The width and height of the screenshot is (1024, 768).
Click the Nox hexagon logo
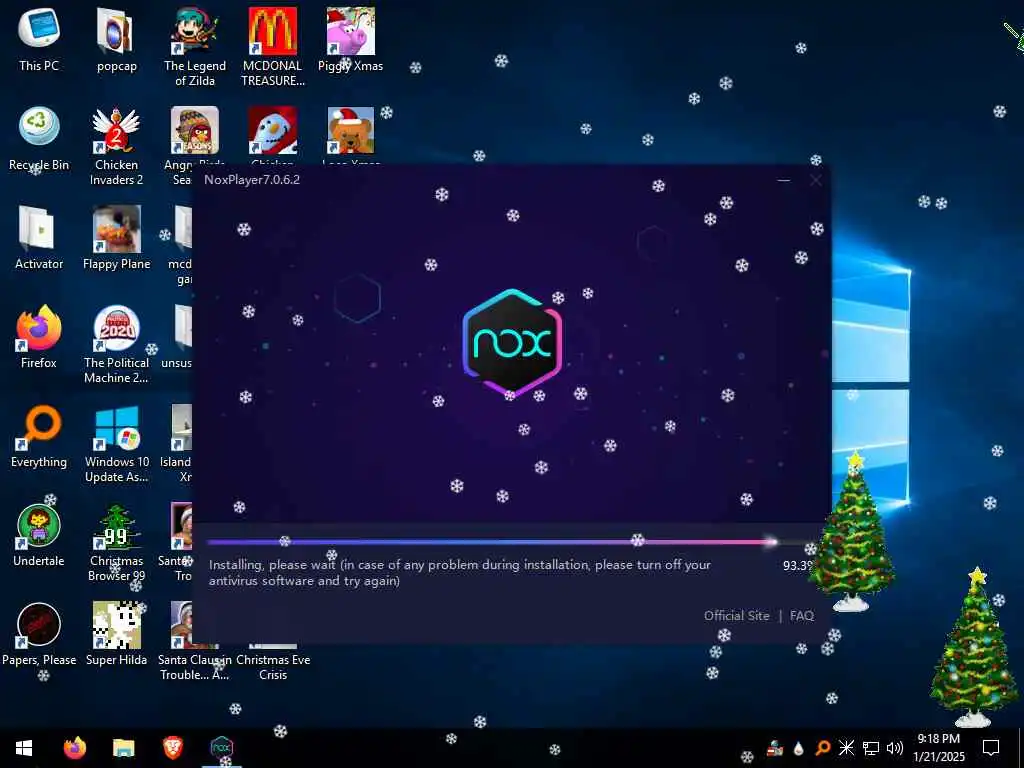point(512,343)
